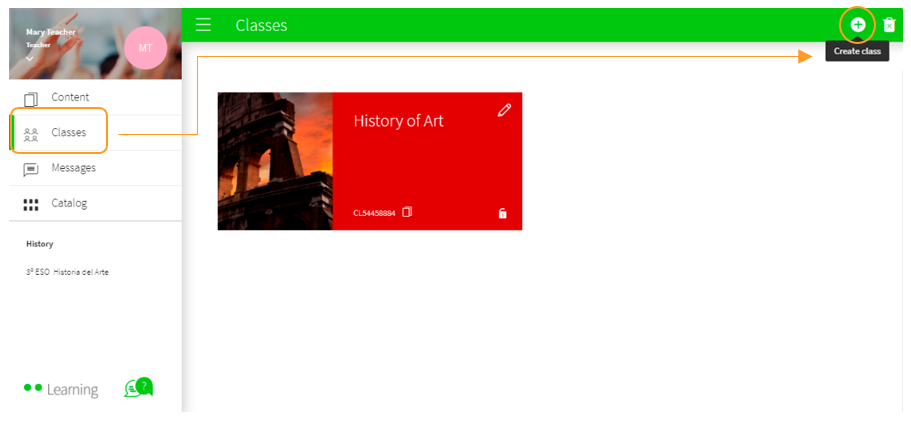Edit History of Art with pencil icon
This screenshot has height=423, width=911.
tap(504, 110)
